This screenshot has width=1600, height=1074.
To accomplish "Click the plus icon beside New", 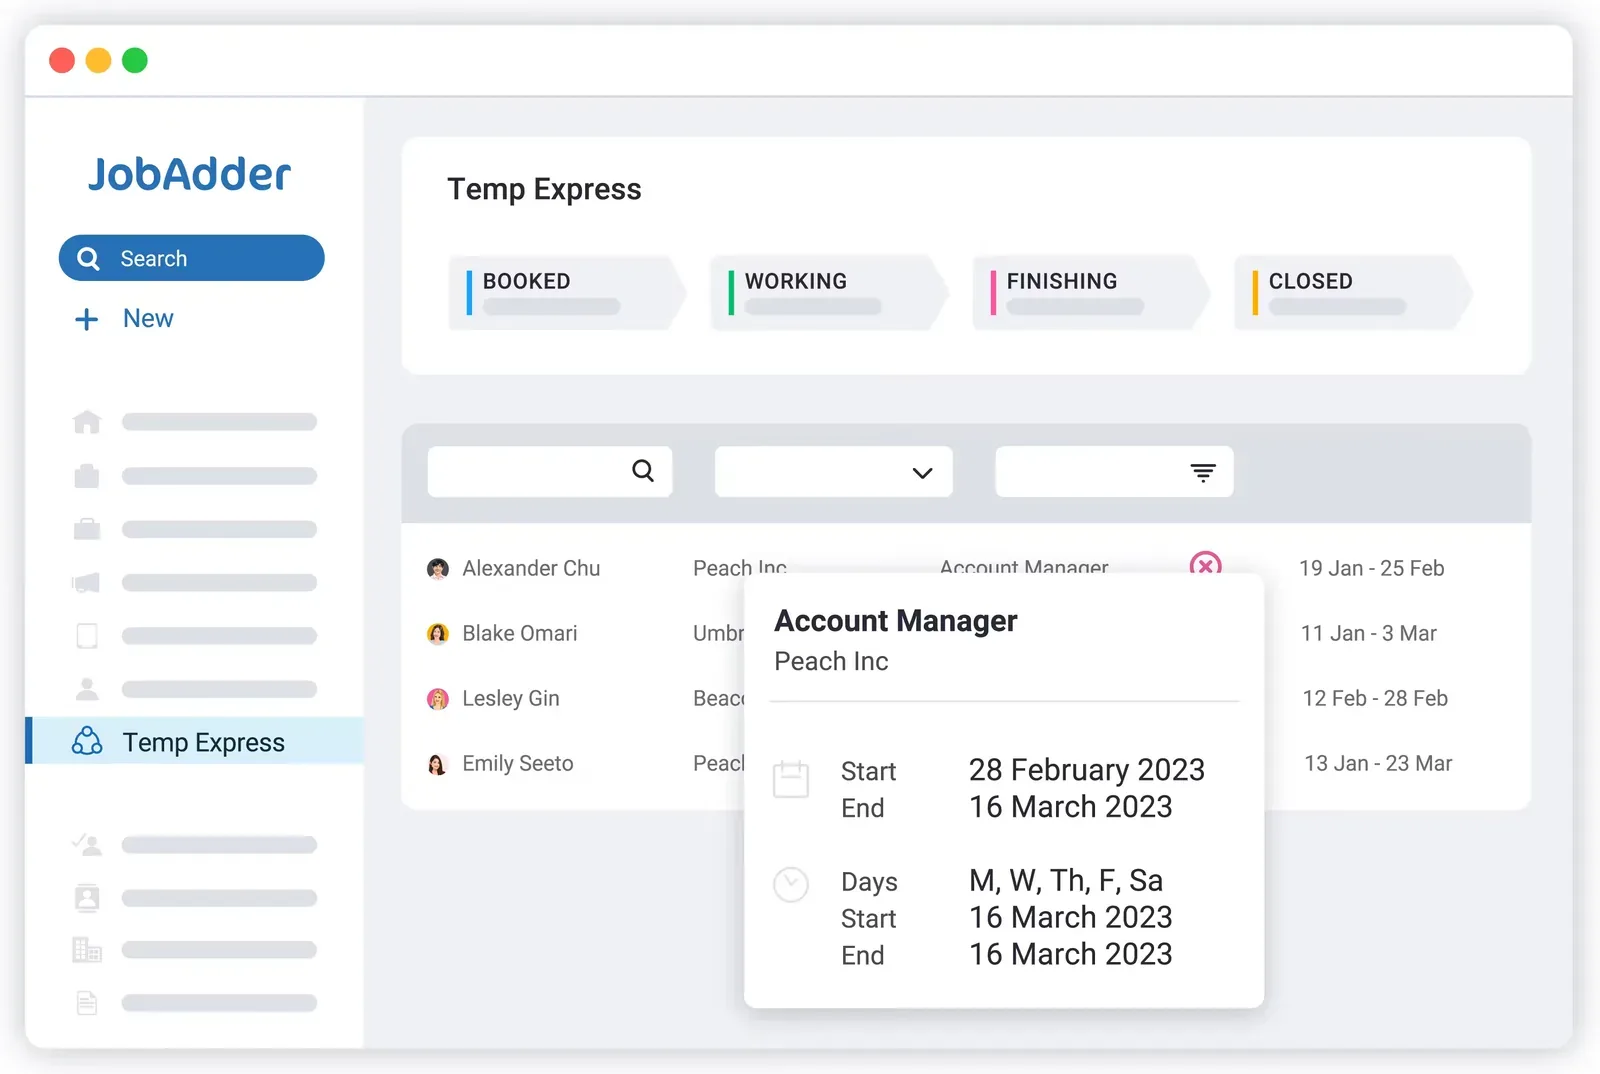I will 87,319.
